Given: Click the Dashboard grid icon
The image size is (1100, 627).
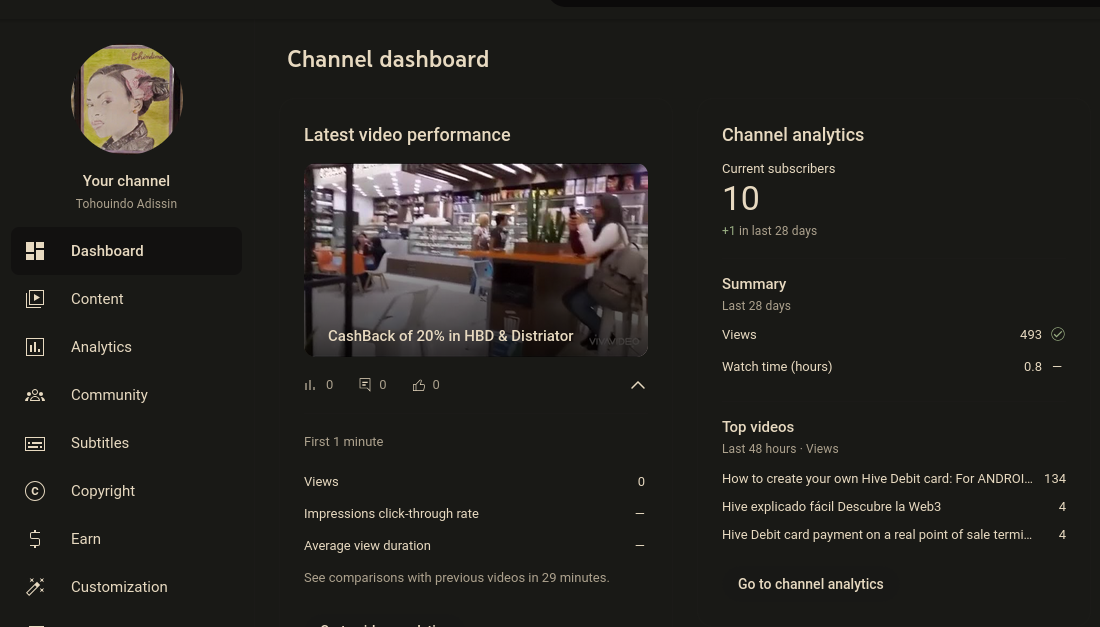Looking at the screenshot, I should point(35,251).
